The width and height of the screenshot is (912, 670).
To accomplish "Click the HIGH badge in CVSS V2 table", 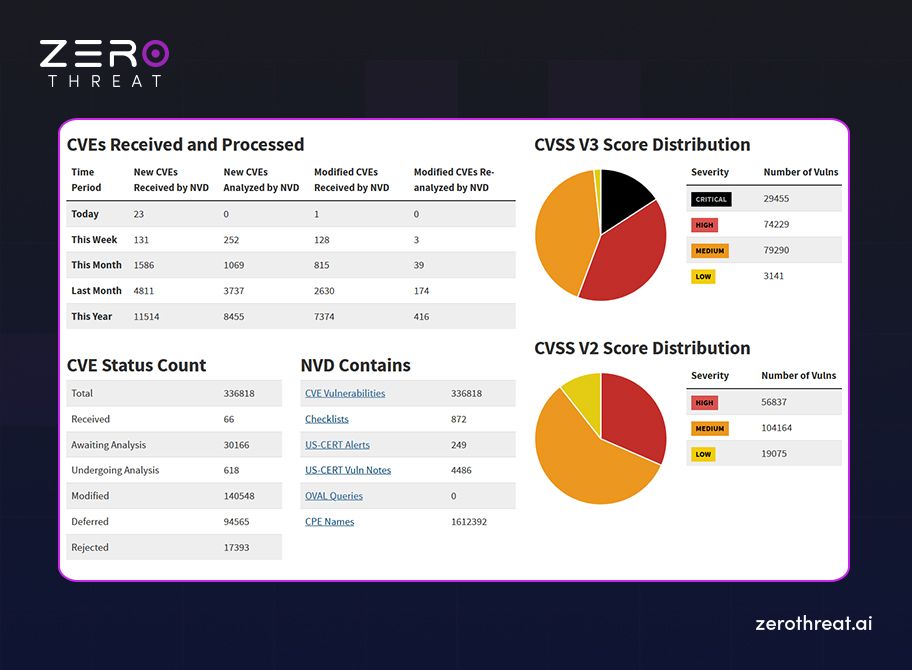I will 706,402.
